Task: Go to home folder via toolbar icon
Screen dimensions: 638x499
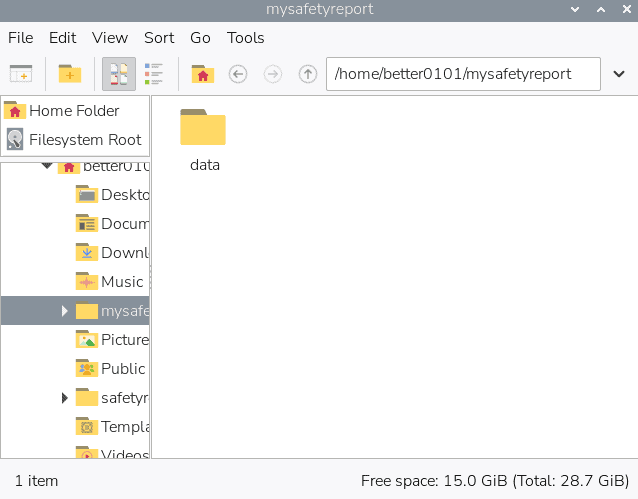Action: [203, 74]
